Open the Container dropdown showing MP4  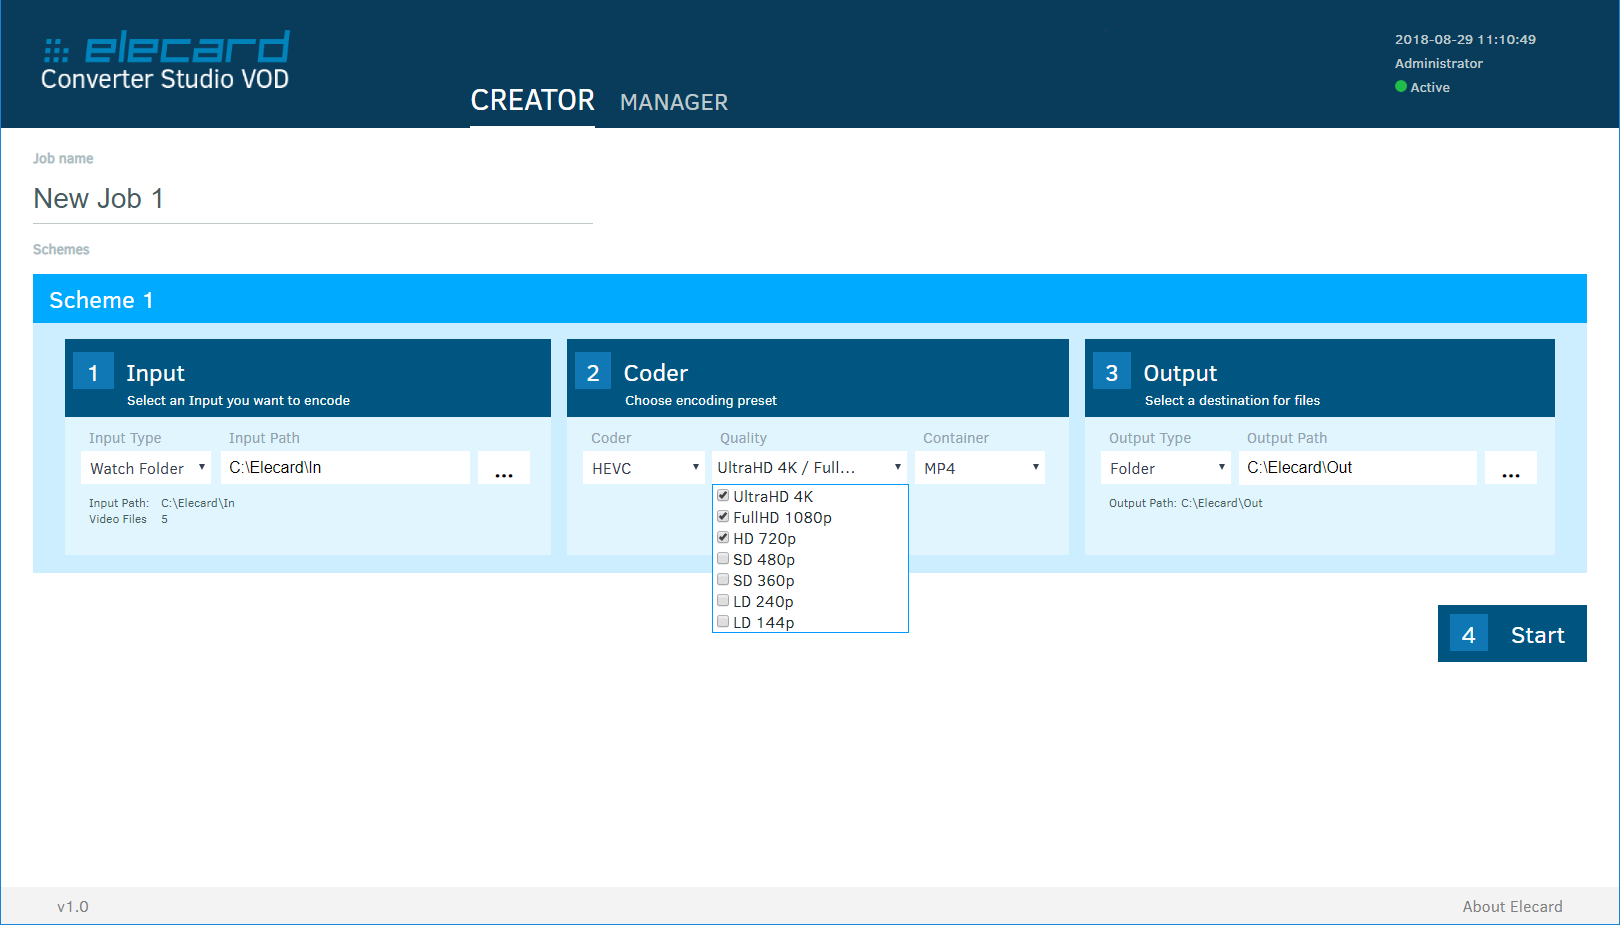(x=979, y=467)
